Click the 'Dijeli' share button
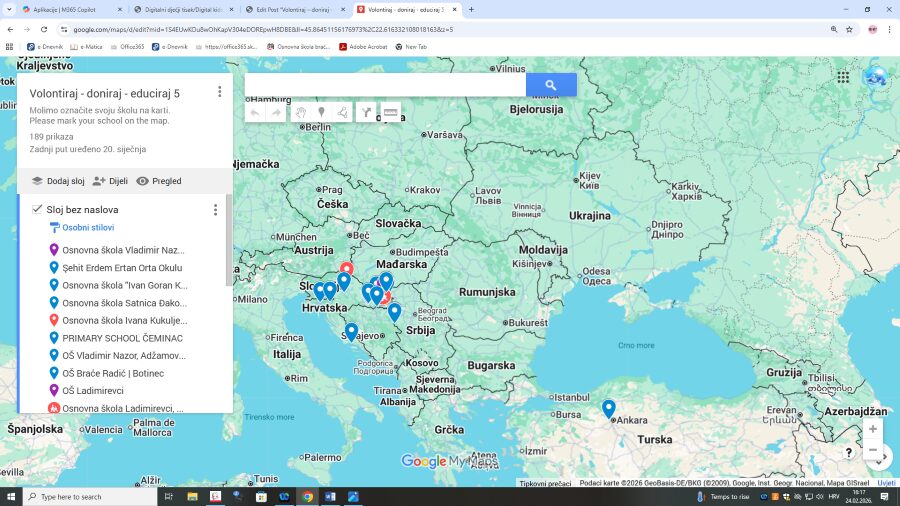This screenshot has height=506, width=900. tap(110, 181)
